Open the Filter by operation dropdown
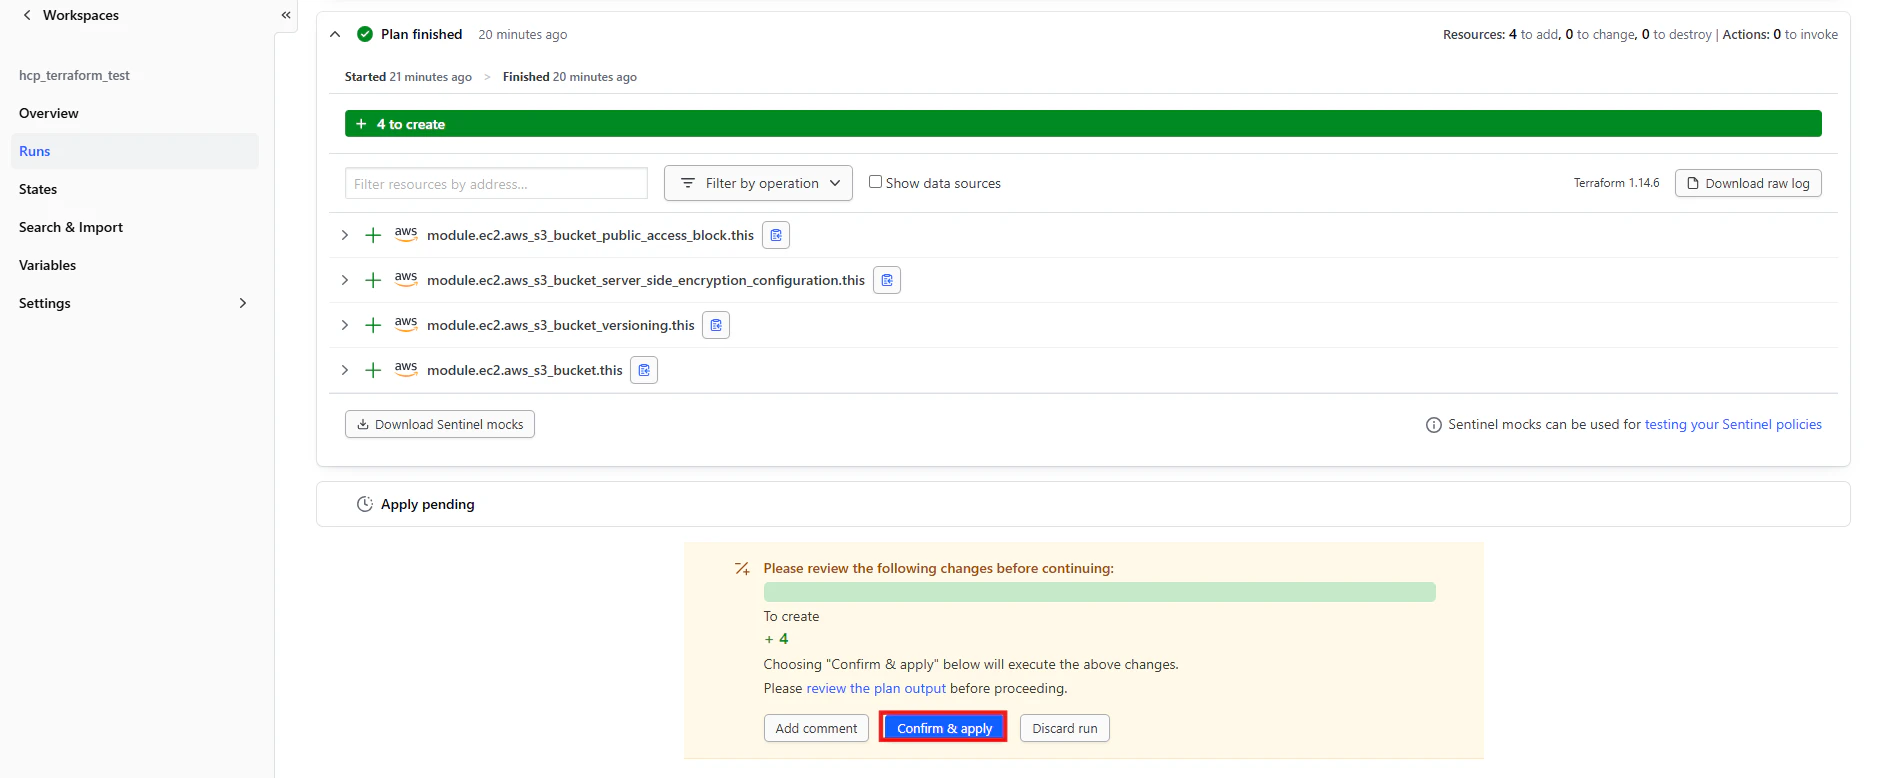The image size is (1881, 778). (x=758, y=183)
